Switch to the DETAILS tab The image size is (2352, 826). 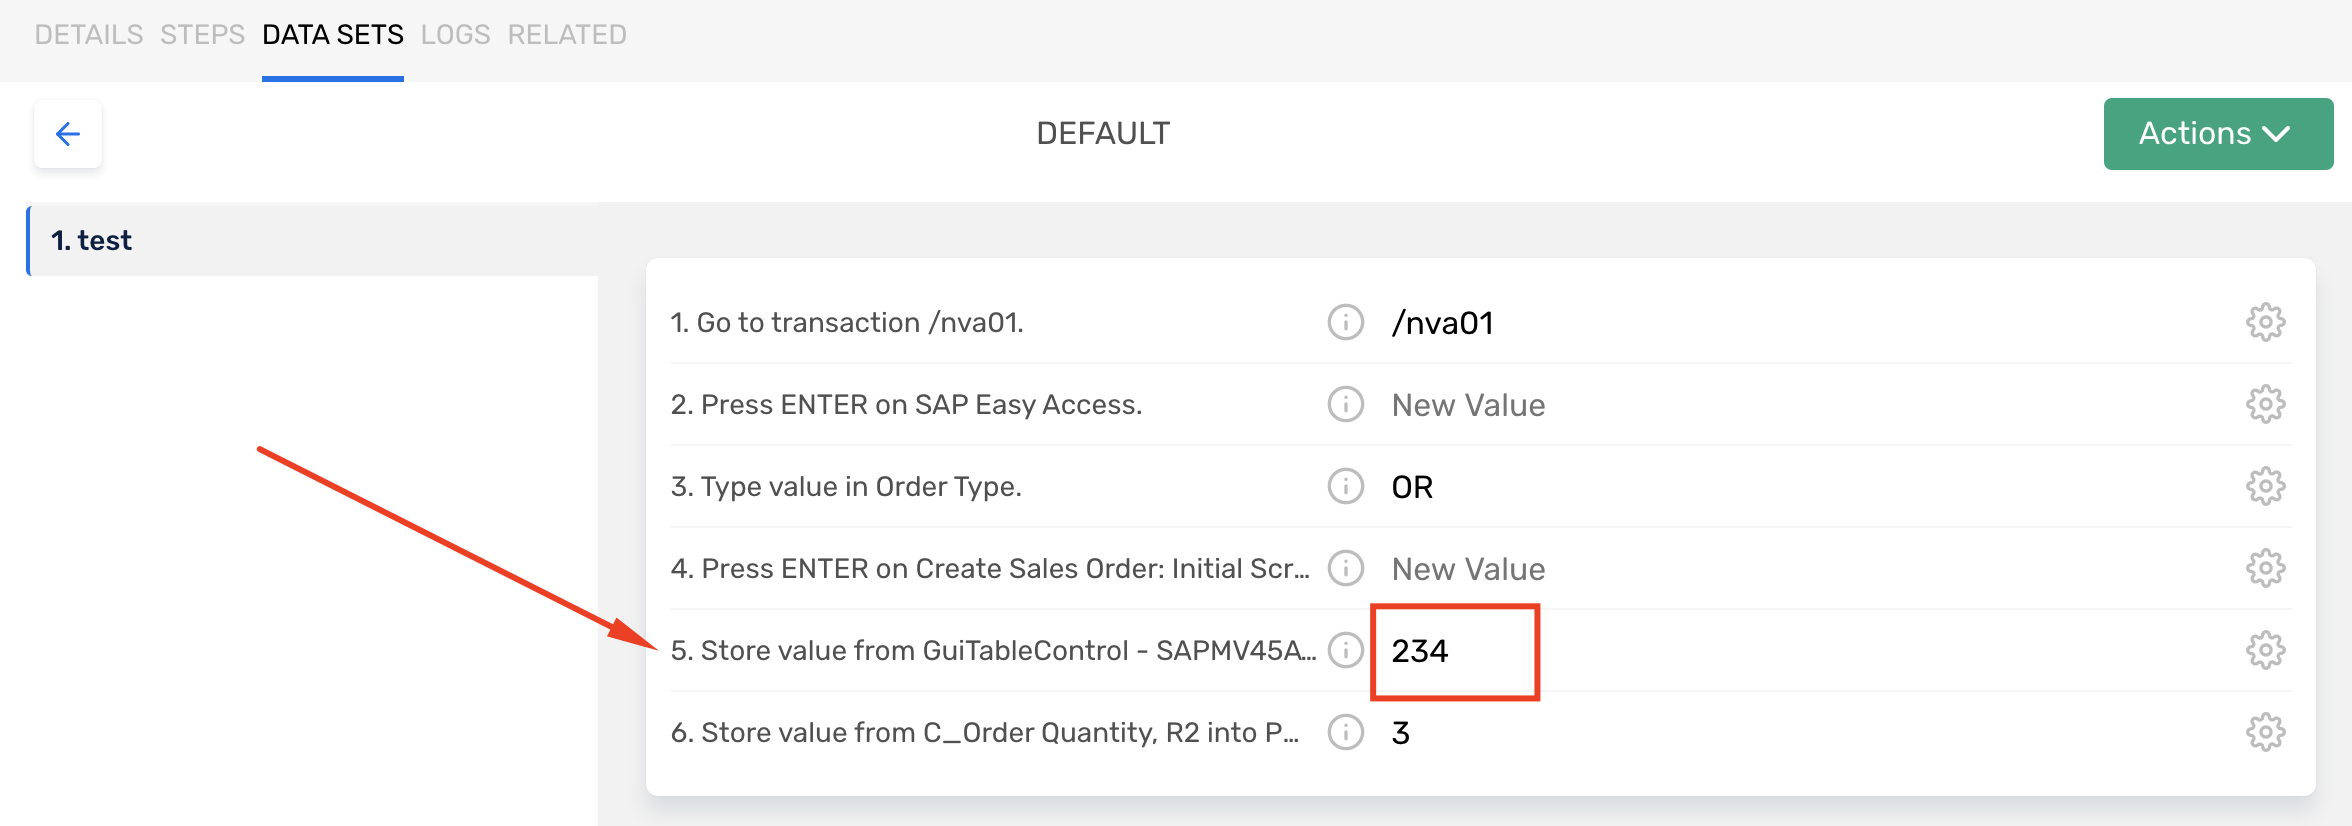click(89, 35)
